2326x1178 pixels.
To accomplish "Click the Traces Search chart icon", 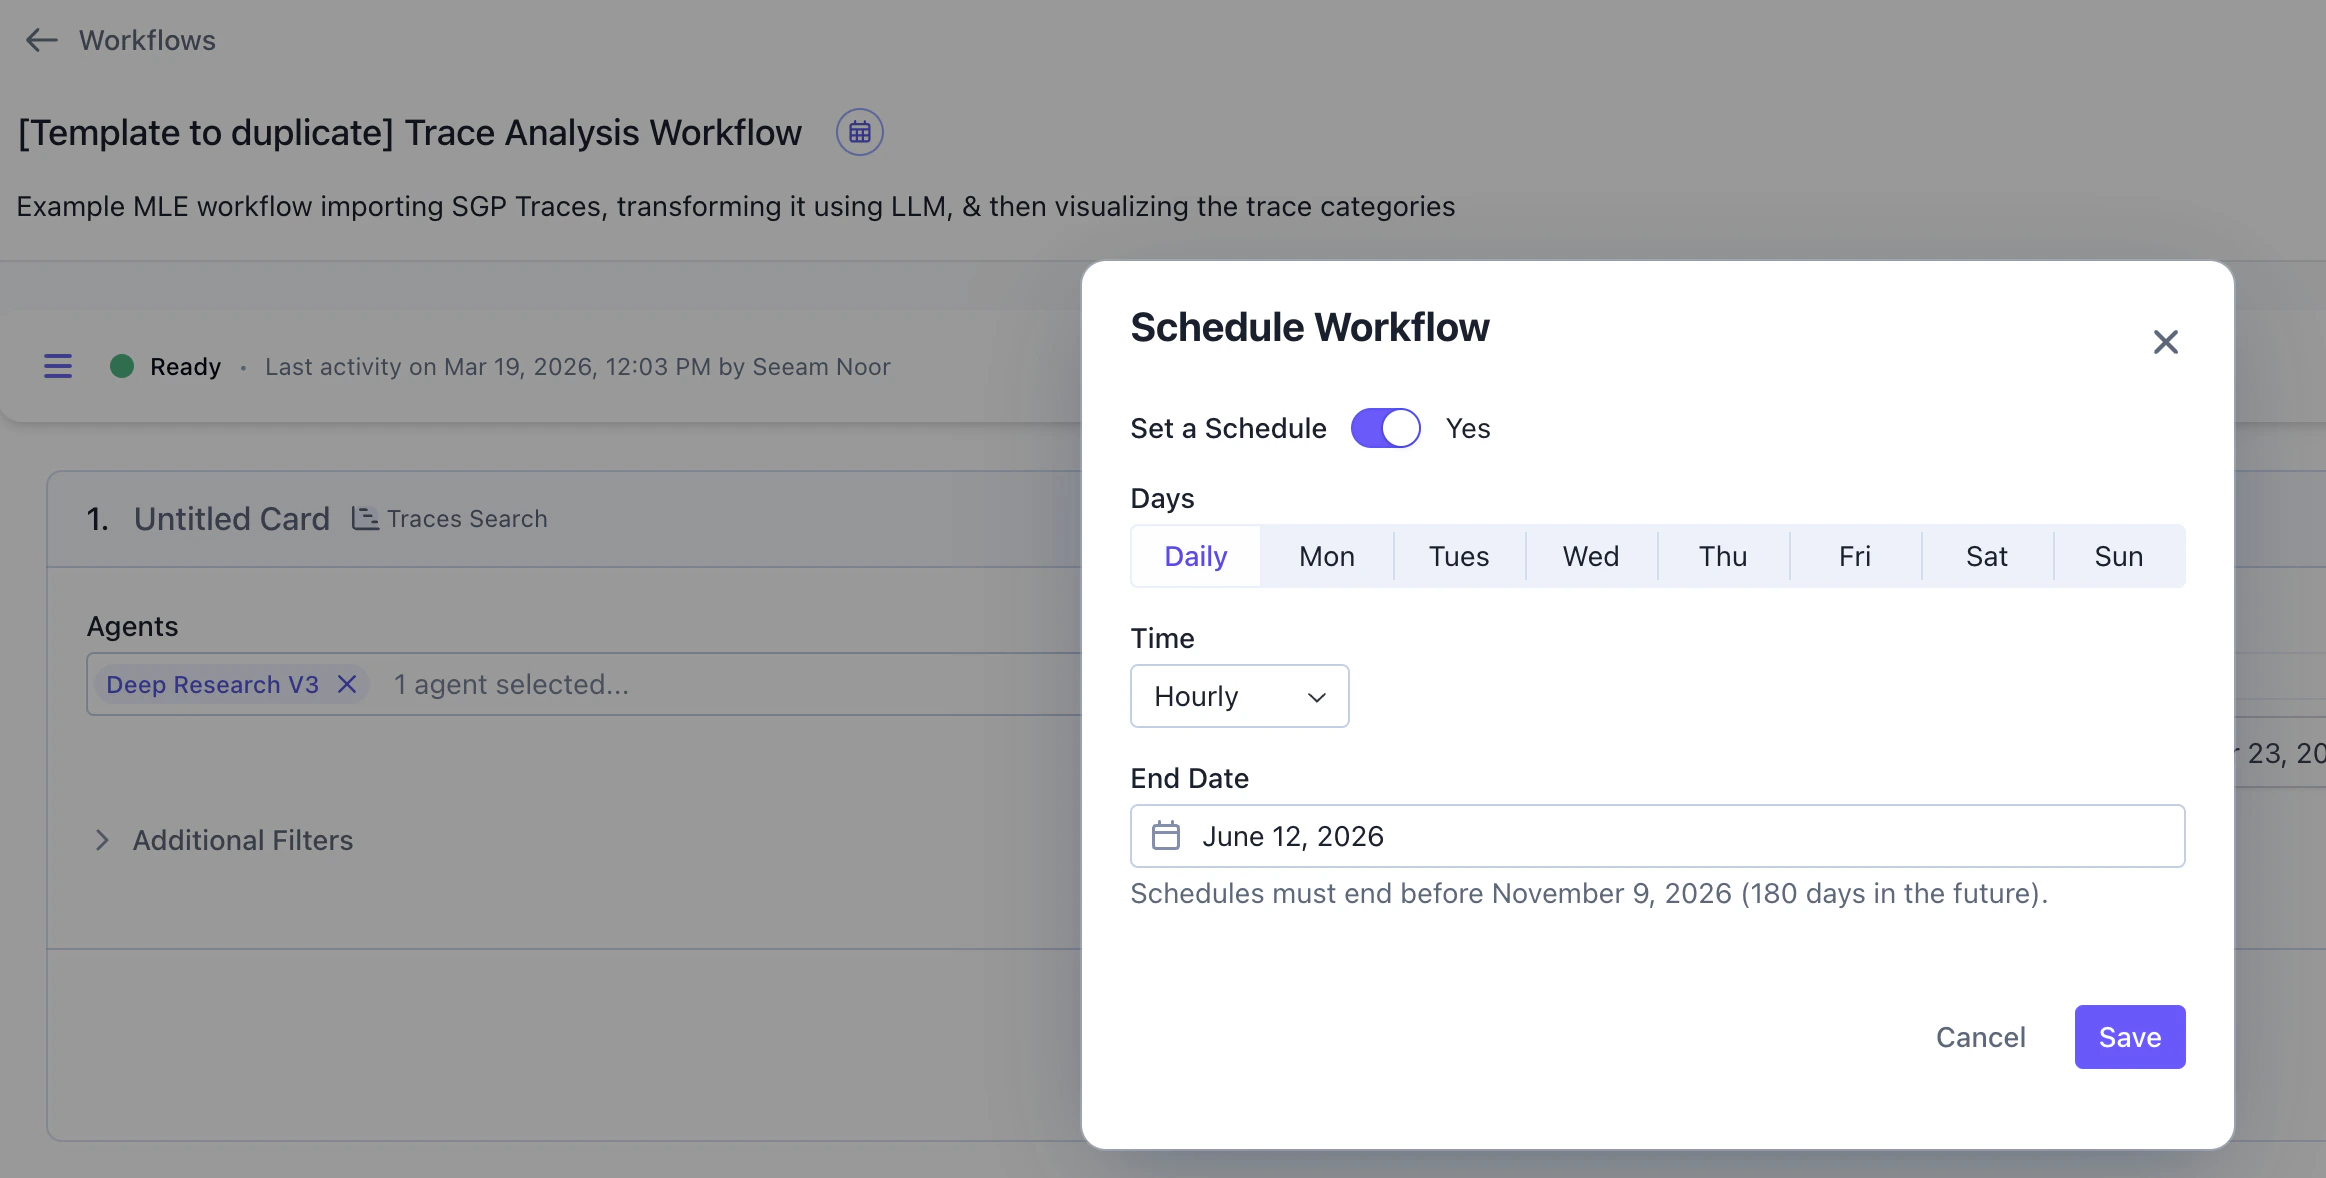I will 365,518.
